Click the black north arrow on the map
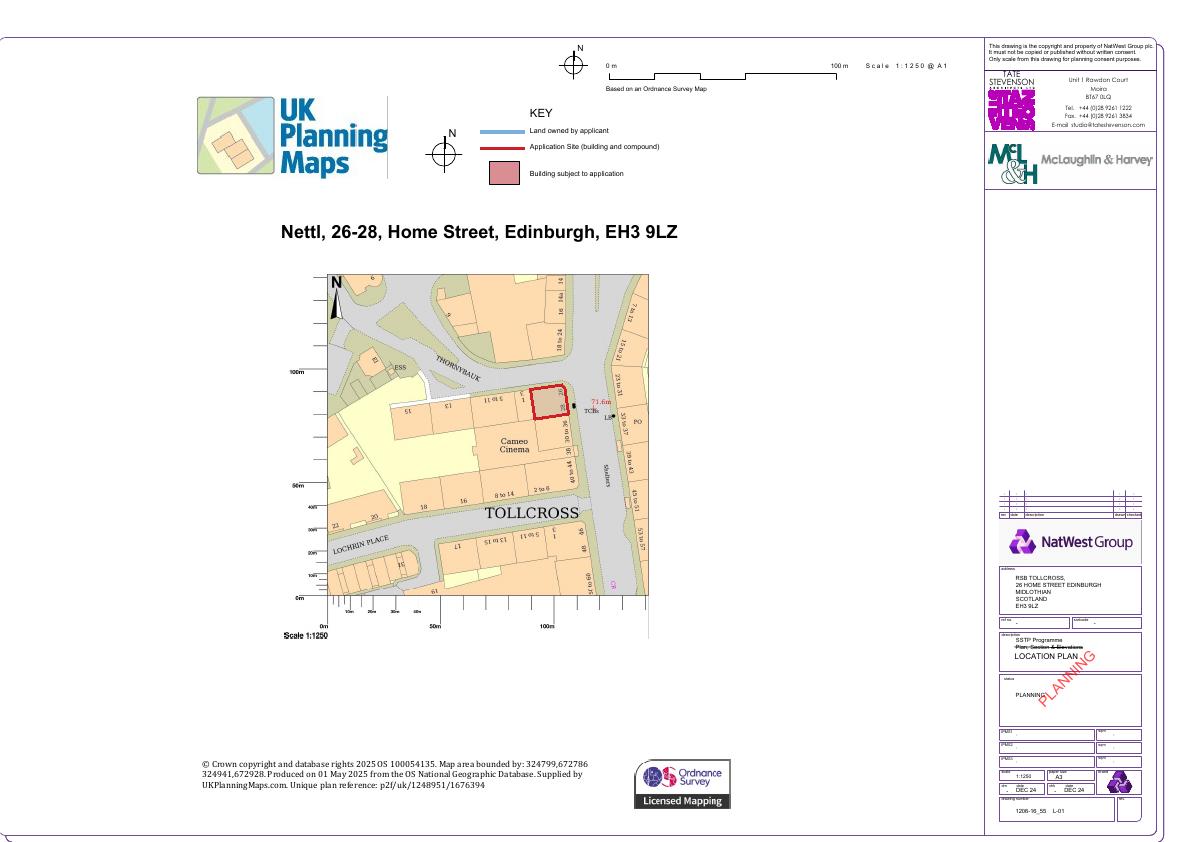Viewport: 1191px width, 842px height. coord(336,297)
